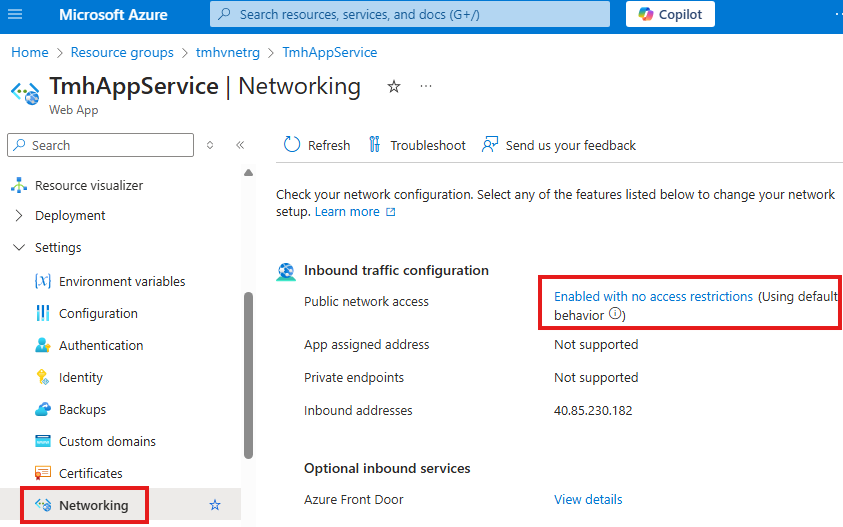This screenshot has height=527, width=843.
Task: Favorite the Networking menu item star
Action: click(x=215, y=505)
